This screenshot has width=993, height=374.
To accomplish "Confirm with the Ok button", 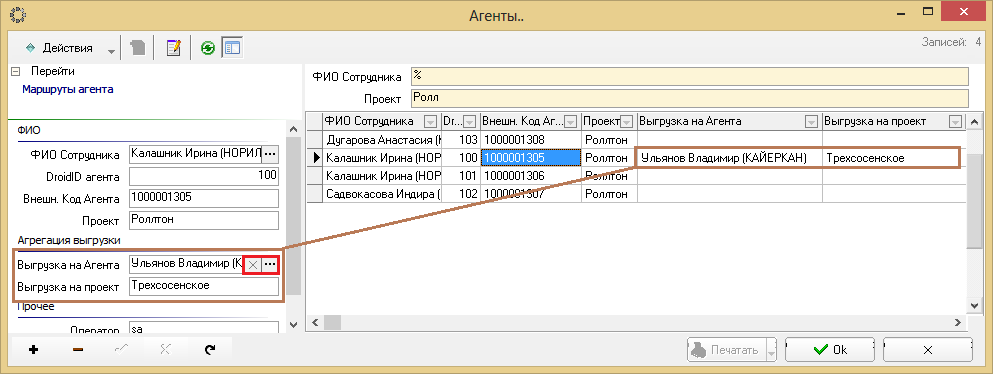I will point(831,349).
